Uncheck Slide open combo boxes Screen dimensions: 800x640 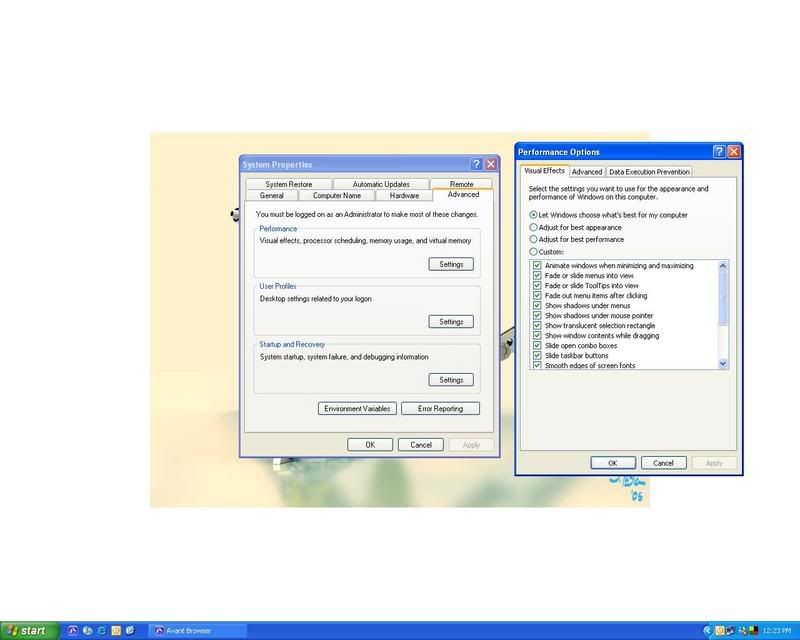[x=537, y=345]
